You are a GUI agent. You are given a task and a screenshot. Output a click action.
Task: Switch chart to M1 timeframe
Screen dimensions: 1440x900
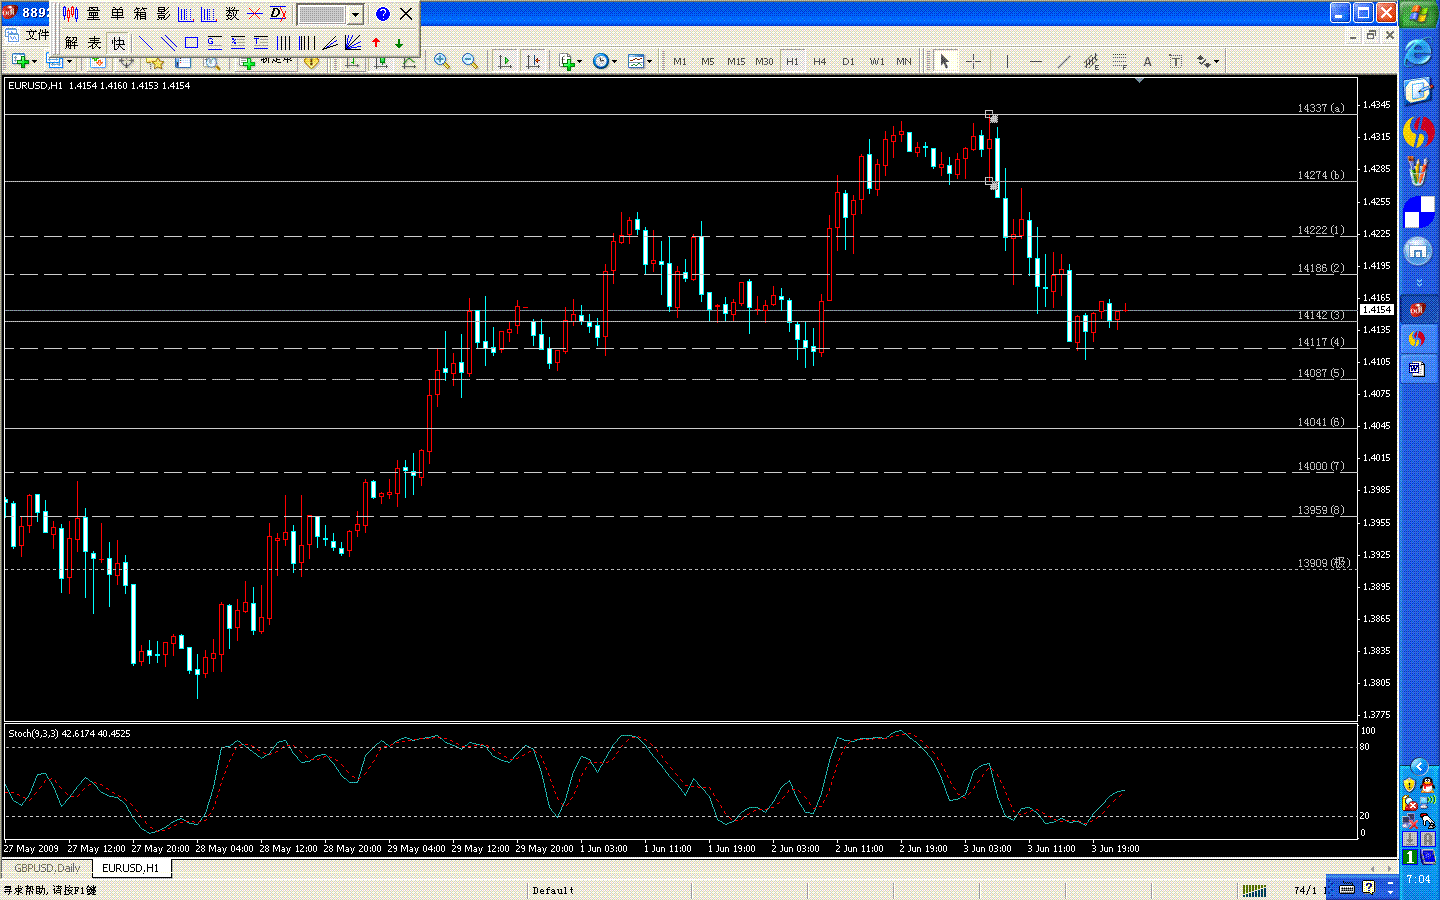(x=680, y=62)
